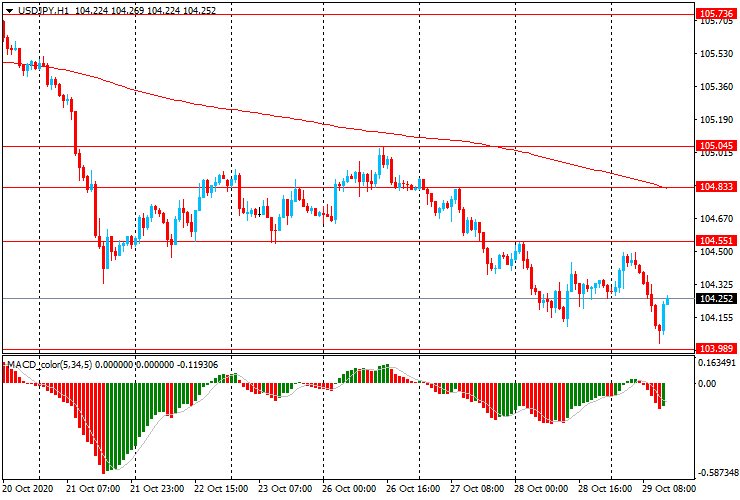Click the black current price tag 104.252
The width and height of the screenshot is (740, 500).
(716, 298)
